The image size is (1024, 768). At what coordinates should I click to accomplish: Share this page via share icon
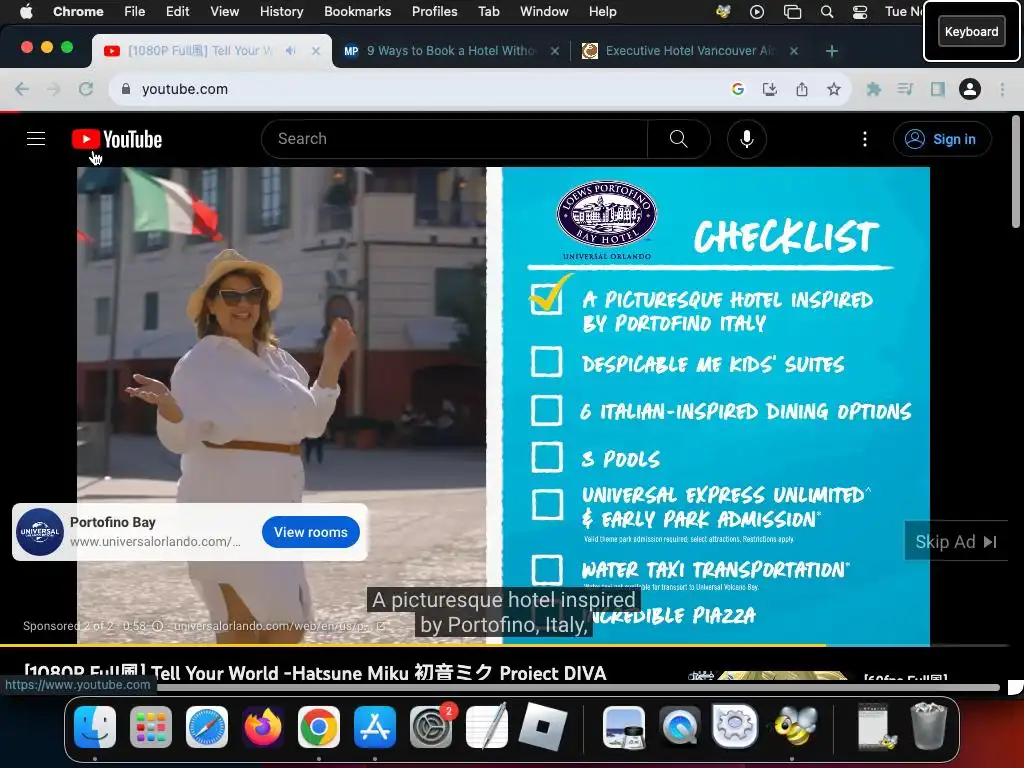[x=802, y=89]
